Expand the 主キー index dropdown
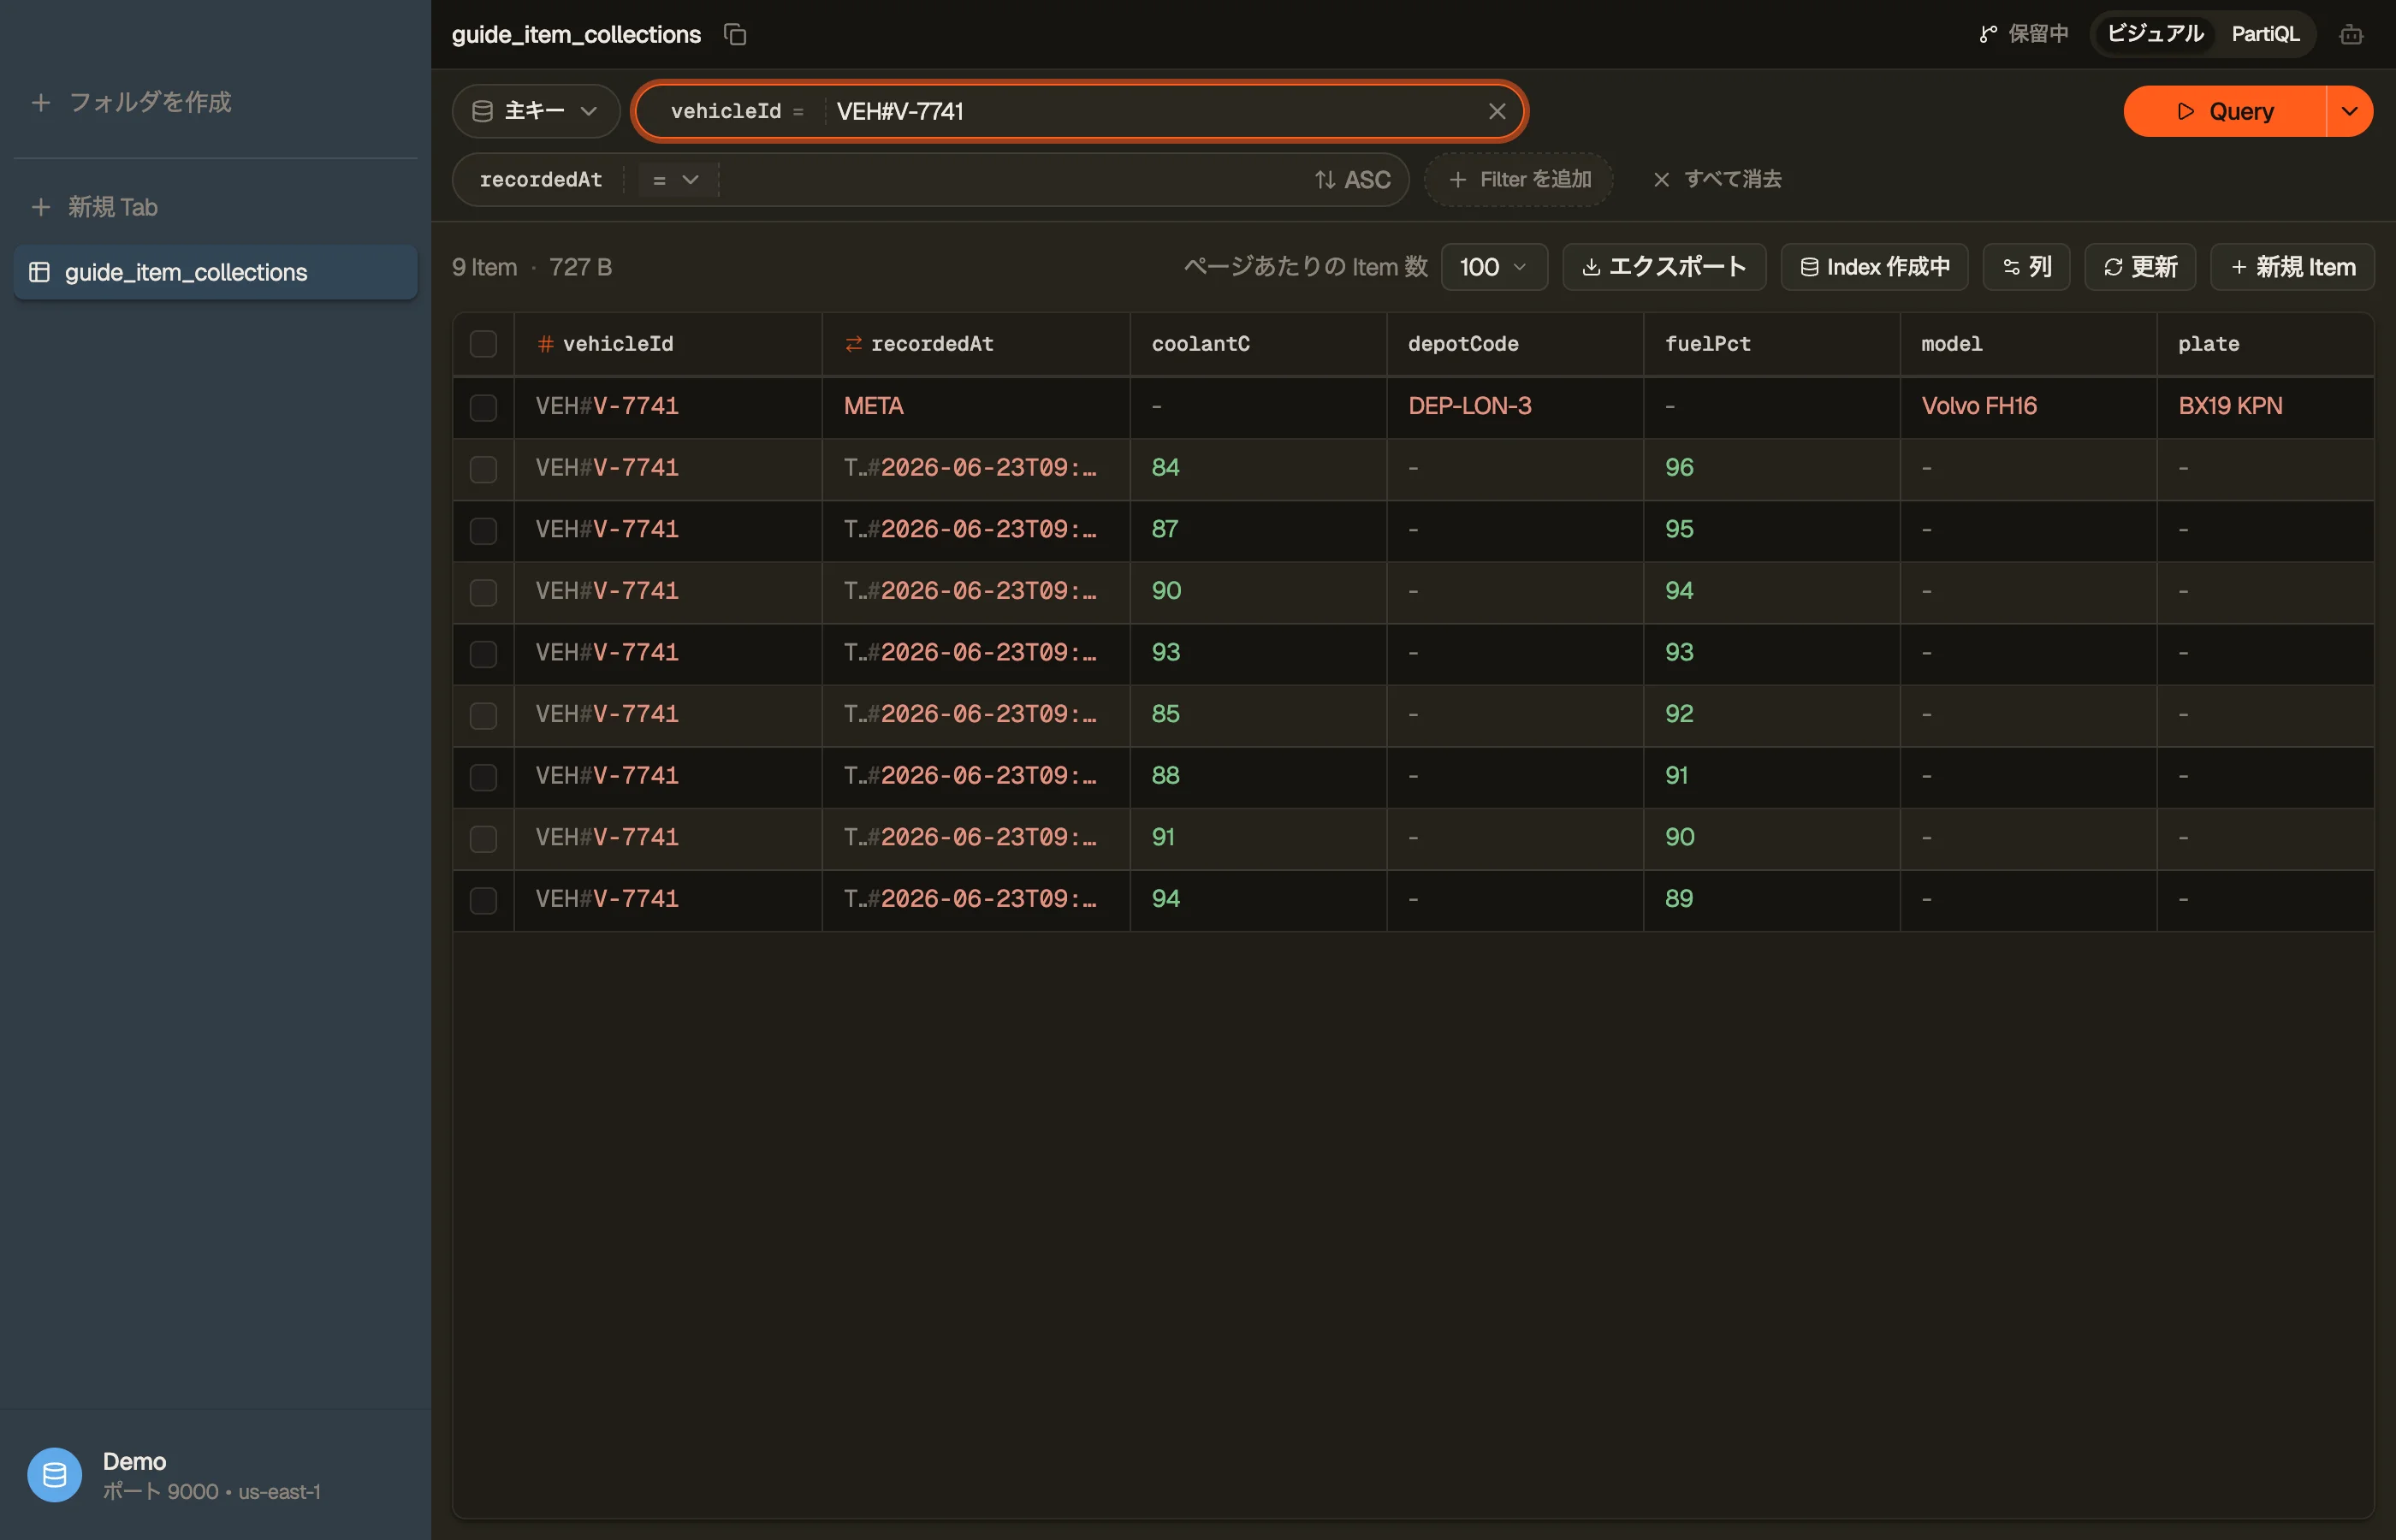 tap(536, 111)
